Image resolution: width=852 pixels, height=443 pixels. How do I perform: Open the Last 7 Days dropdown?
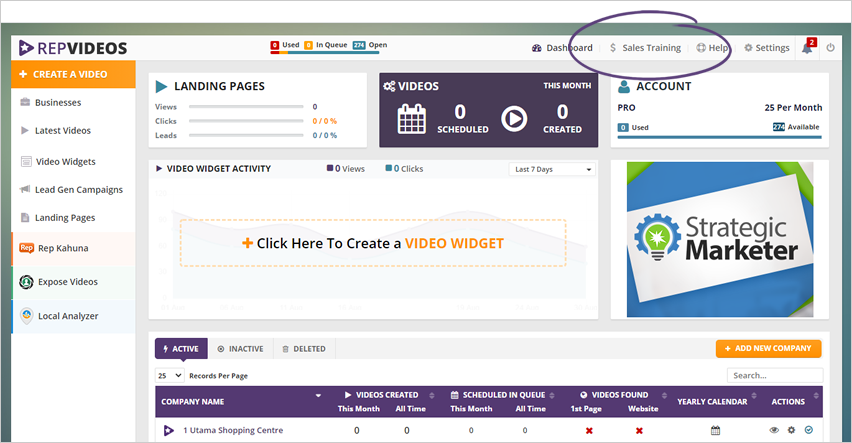pyautogui.click(x=553, y=170)
